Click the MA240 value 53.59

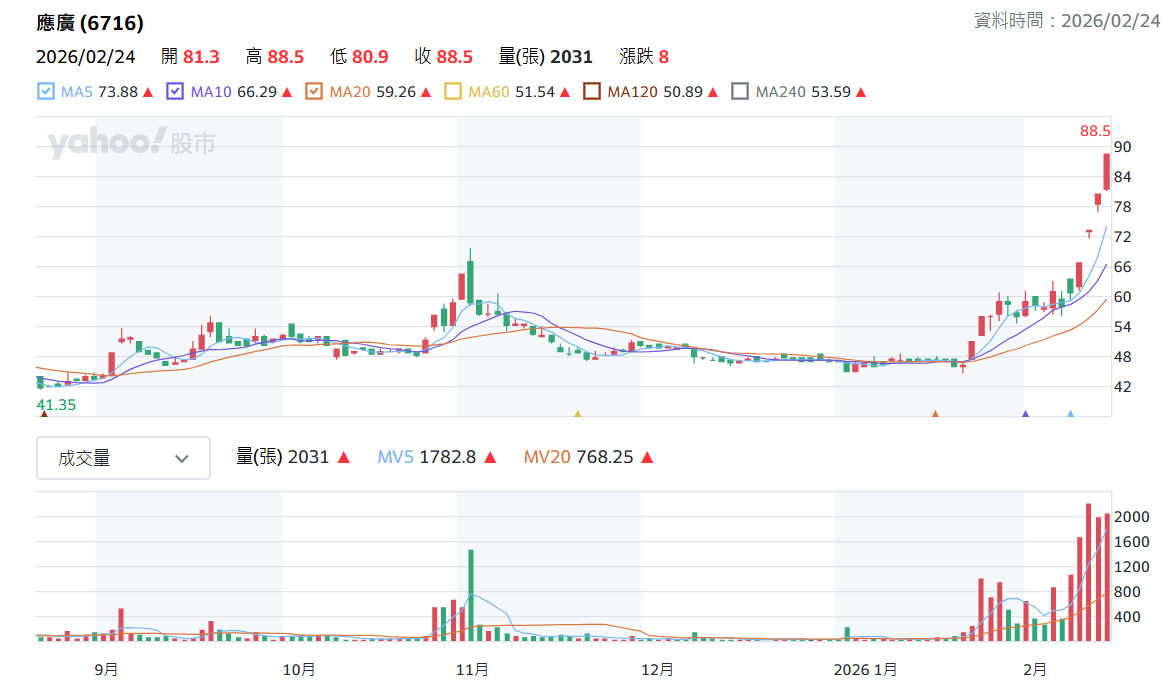(x=831, y=92)
